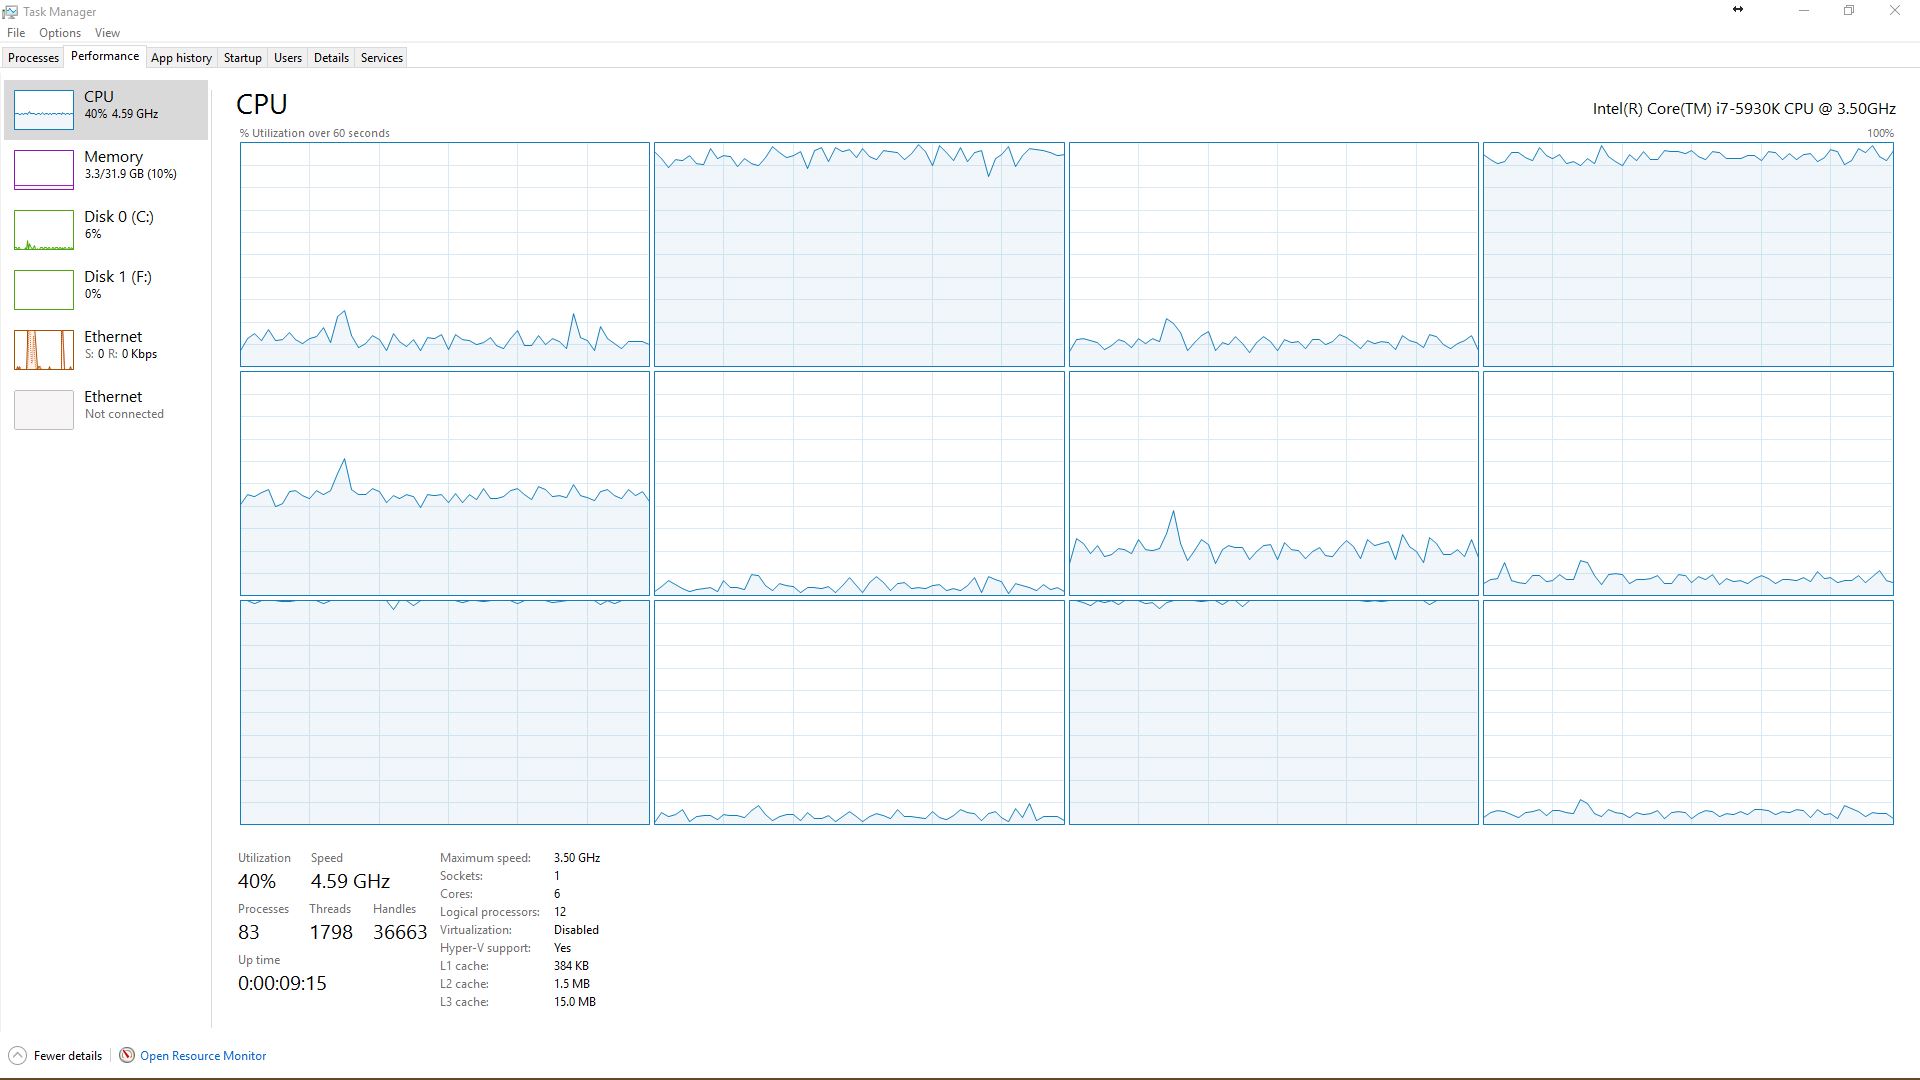
Task: Select the active Ethernet activity graph thumbnail
Action: (x=44, y=349)
